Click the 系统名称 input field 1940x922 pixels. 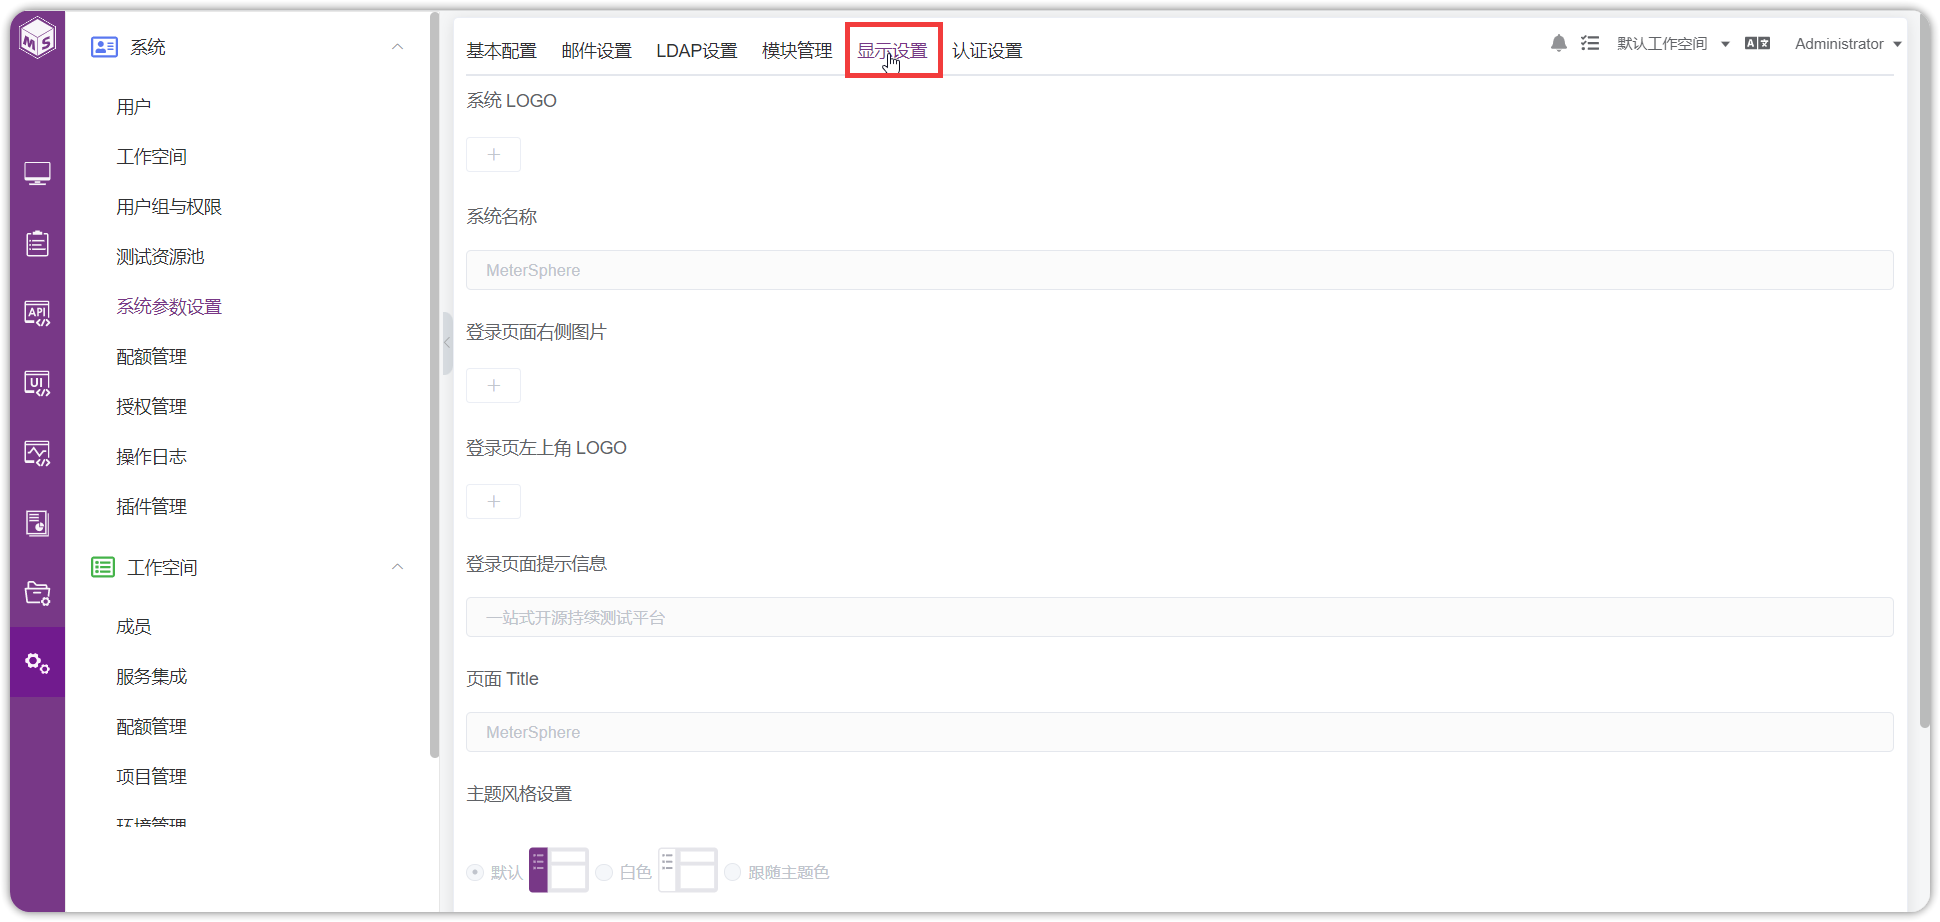[1179, 270]
